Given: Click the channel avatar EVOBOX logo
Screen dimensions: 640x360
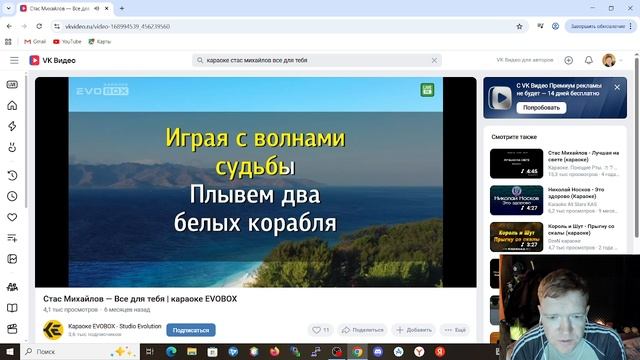Looking at the screenshot, I should (x=53, y=330).
